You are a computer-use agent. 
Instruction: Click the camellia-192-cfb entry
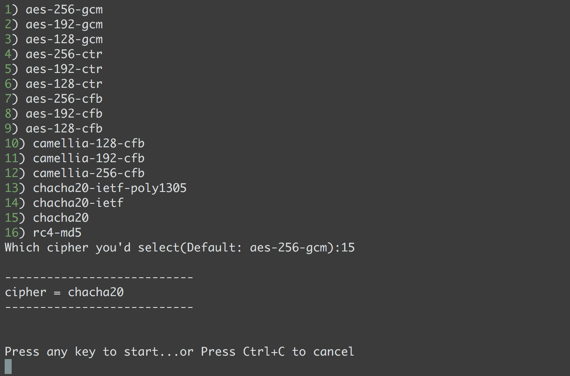pyautogui.click(x=75, y=159)
